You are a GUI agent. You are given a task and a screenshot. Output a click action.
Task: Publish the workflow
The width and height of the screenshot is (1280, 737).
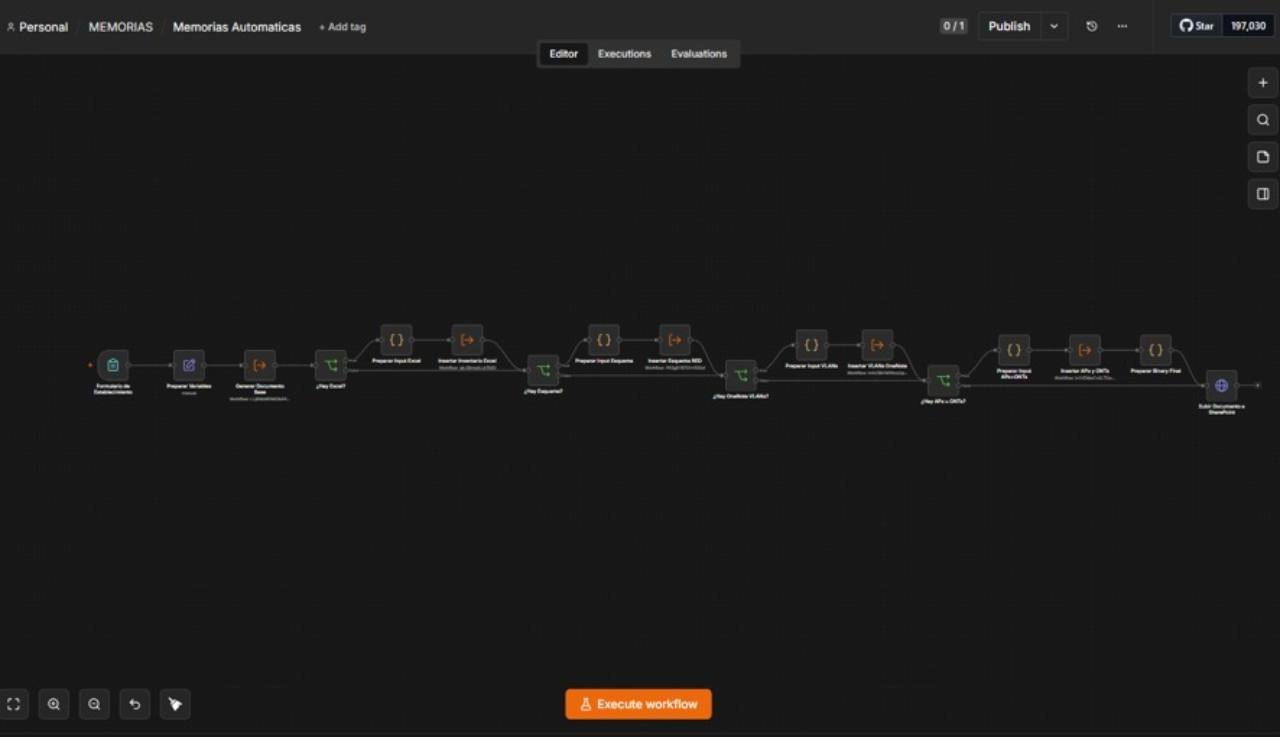tap(1009, 26)
